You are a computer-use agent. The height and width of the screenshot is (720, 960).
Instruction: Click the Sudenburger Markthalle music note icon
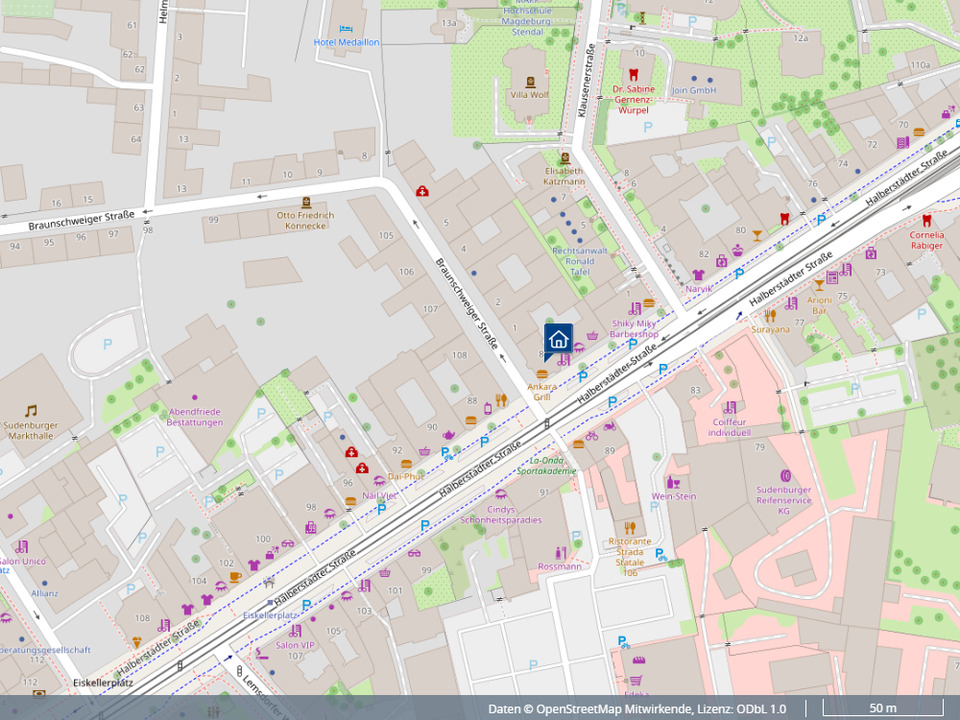click(x=31, y=410)
